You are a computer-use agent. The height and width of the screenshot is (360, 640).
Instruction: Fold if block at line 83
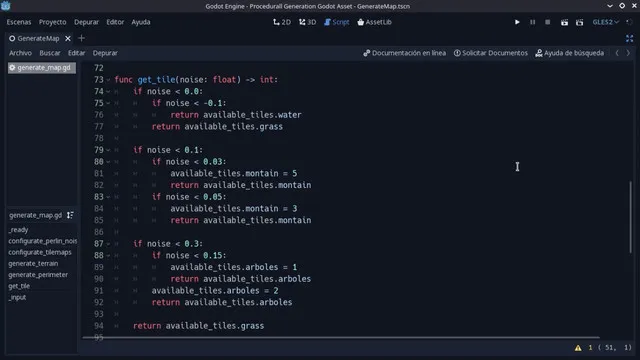coord(108,198)
